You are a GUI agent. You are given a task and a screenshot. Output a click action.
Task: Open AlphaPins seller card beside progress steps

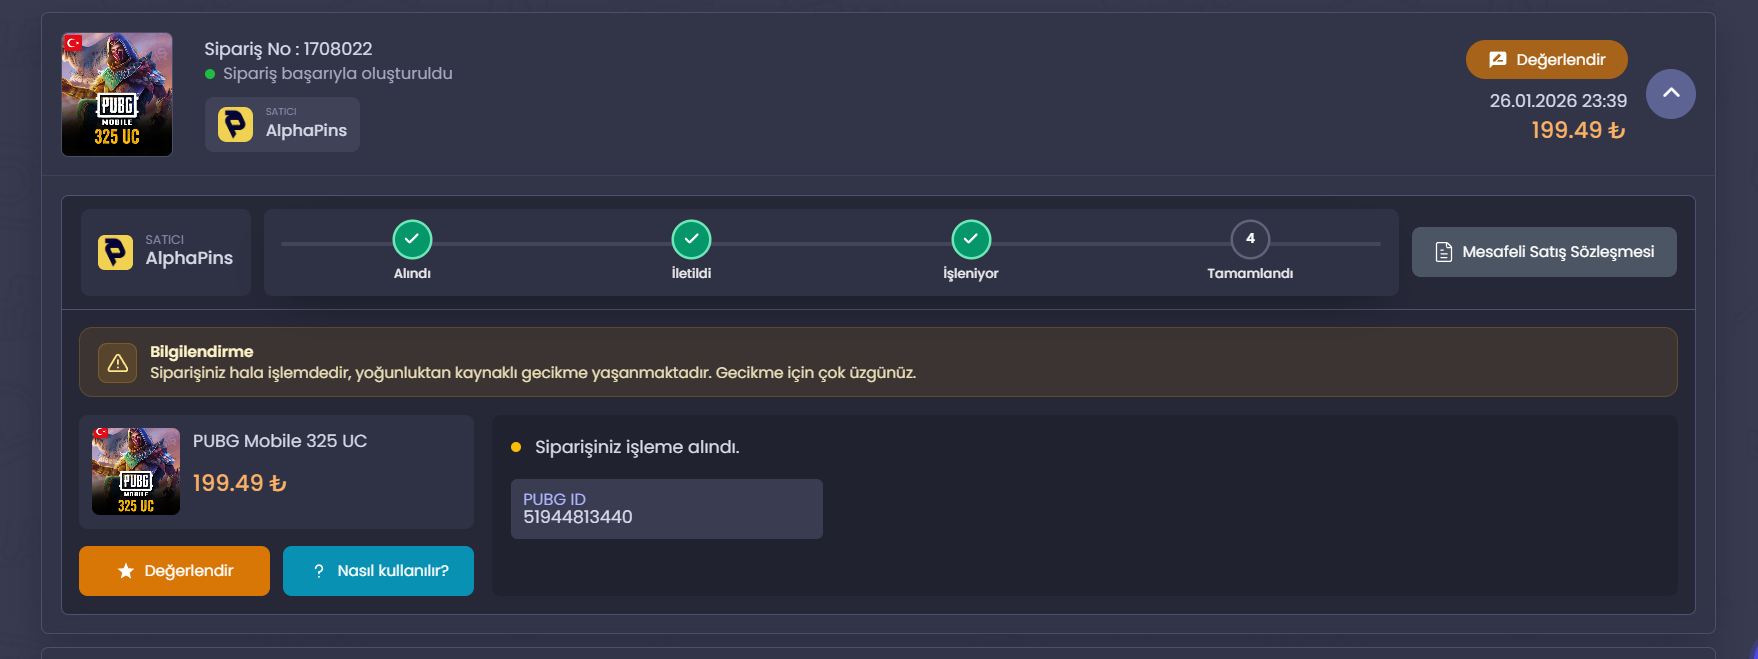point(166,252)
